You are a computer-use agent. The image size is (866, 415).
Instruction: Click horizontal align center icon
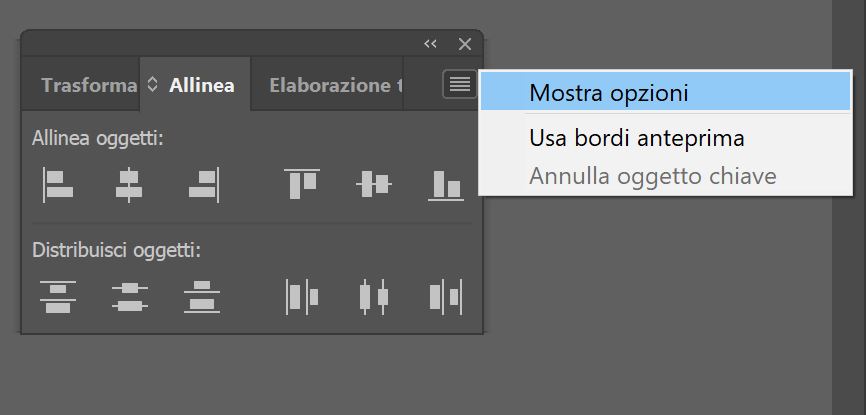click(x=129, y=184)
